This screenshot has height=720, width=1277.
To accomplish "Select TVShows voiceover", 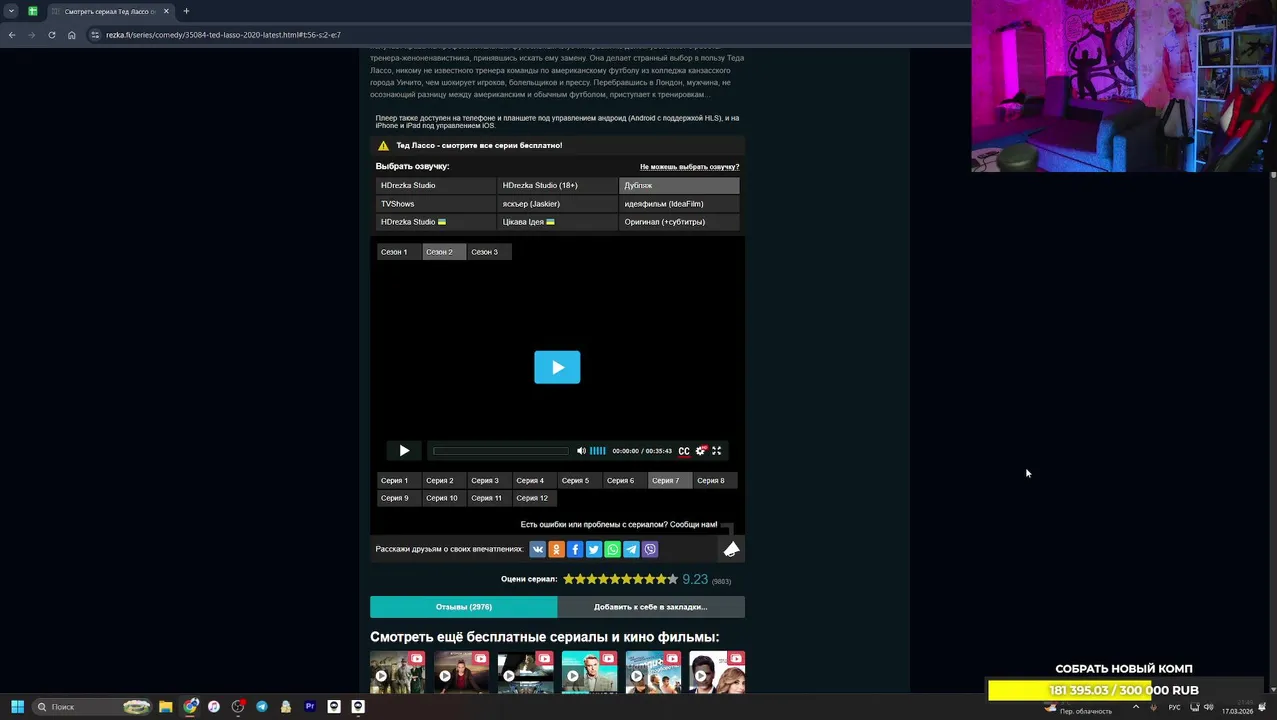I will tap(436, 204).
